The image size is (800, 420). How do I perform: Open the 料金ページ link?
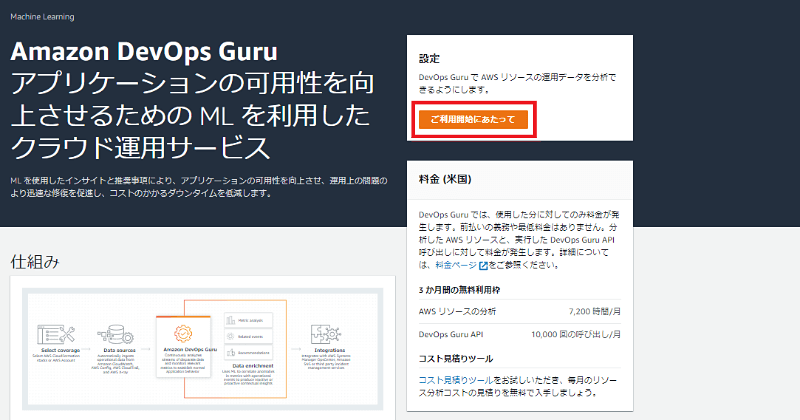tap(456, 265)
